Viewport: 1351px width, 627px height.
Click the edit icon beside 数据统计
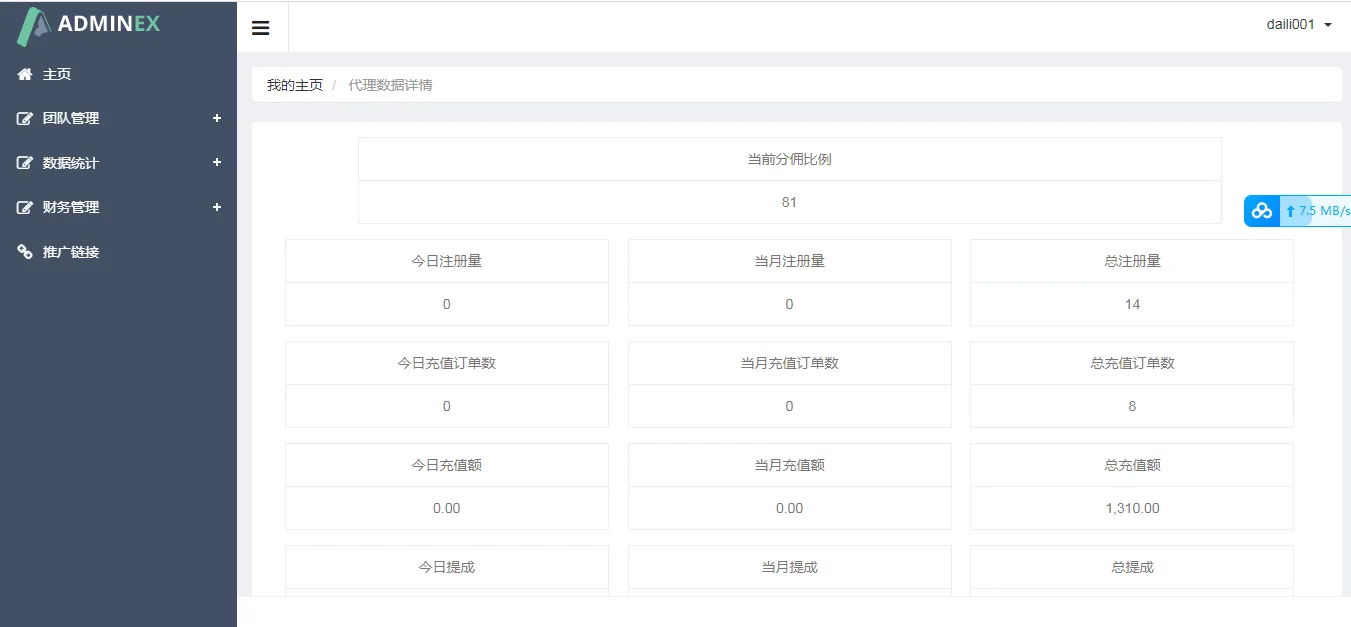pos(25,163)
